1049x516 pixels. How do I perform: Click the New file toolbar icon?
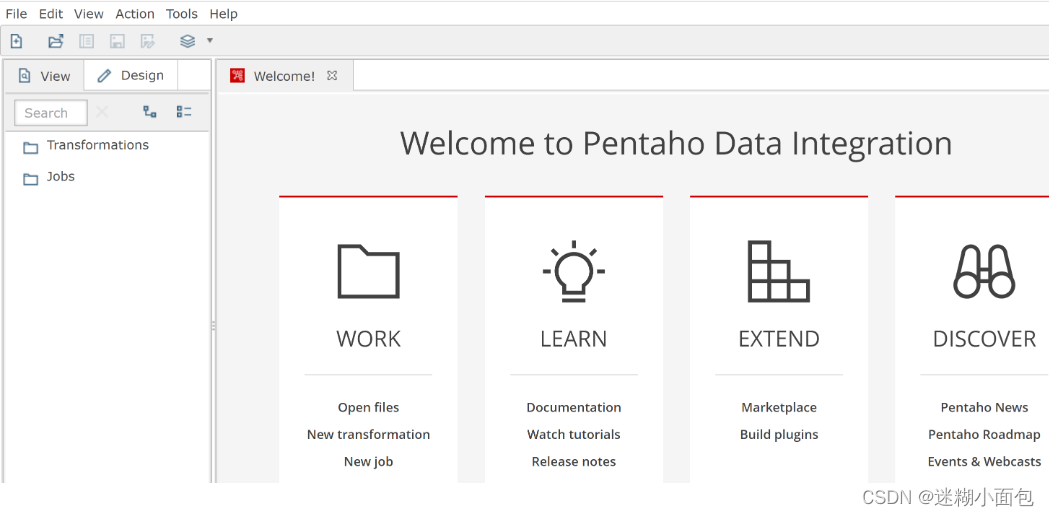point(16,41)
